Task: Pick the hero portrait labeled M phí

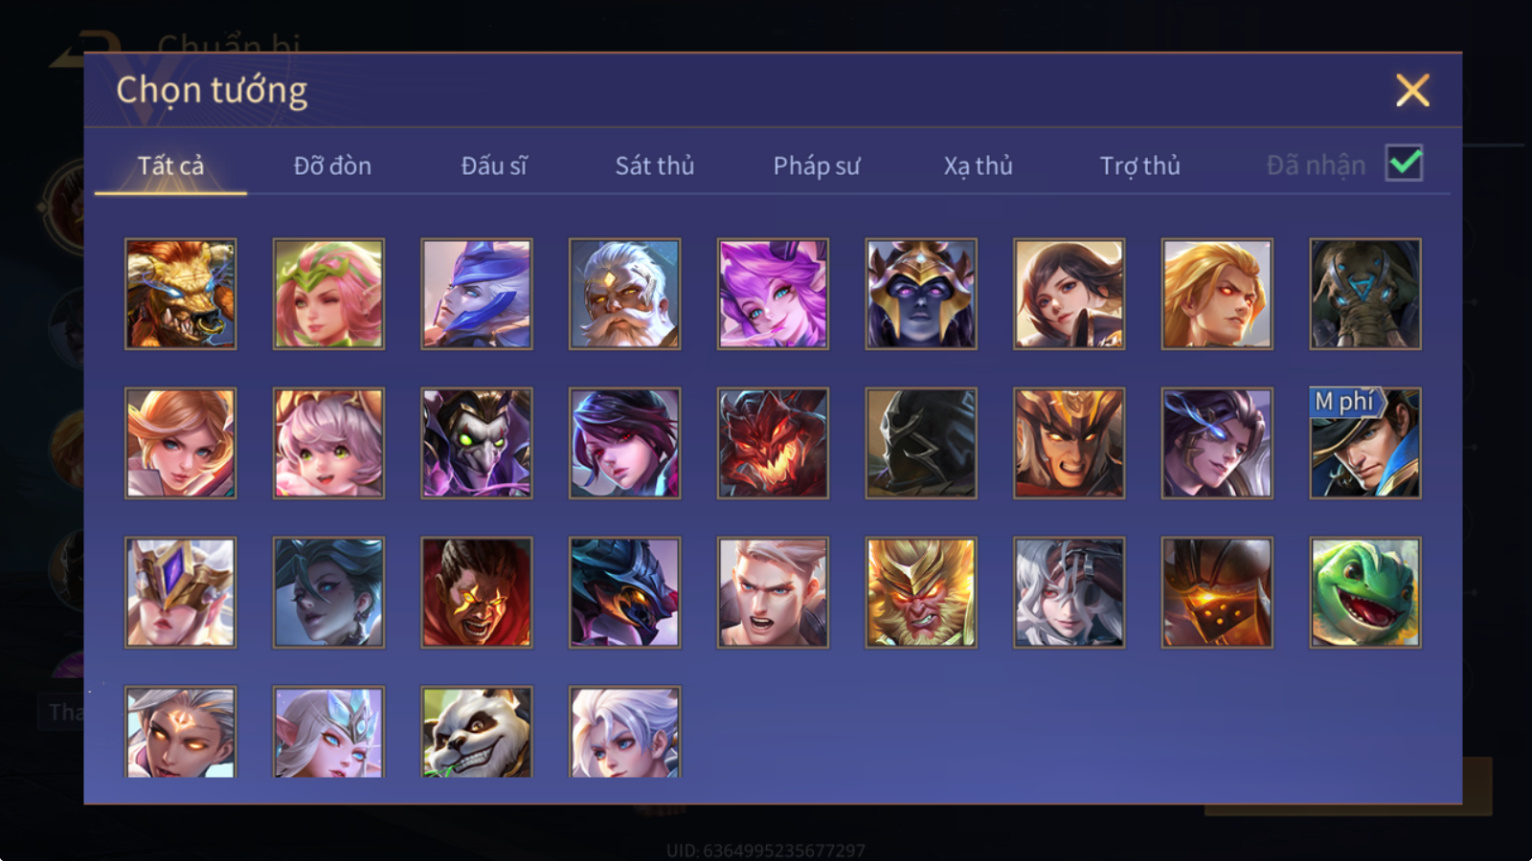Action: click(1365, 443)
